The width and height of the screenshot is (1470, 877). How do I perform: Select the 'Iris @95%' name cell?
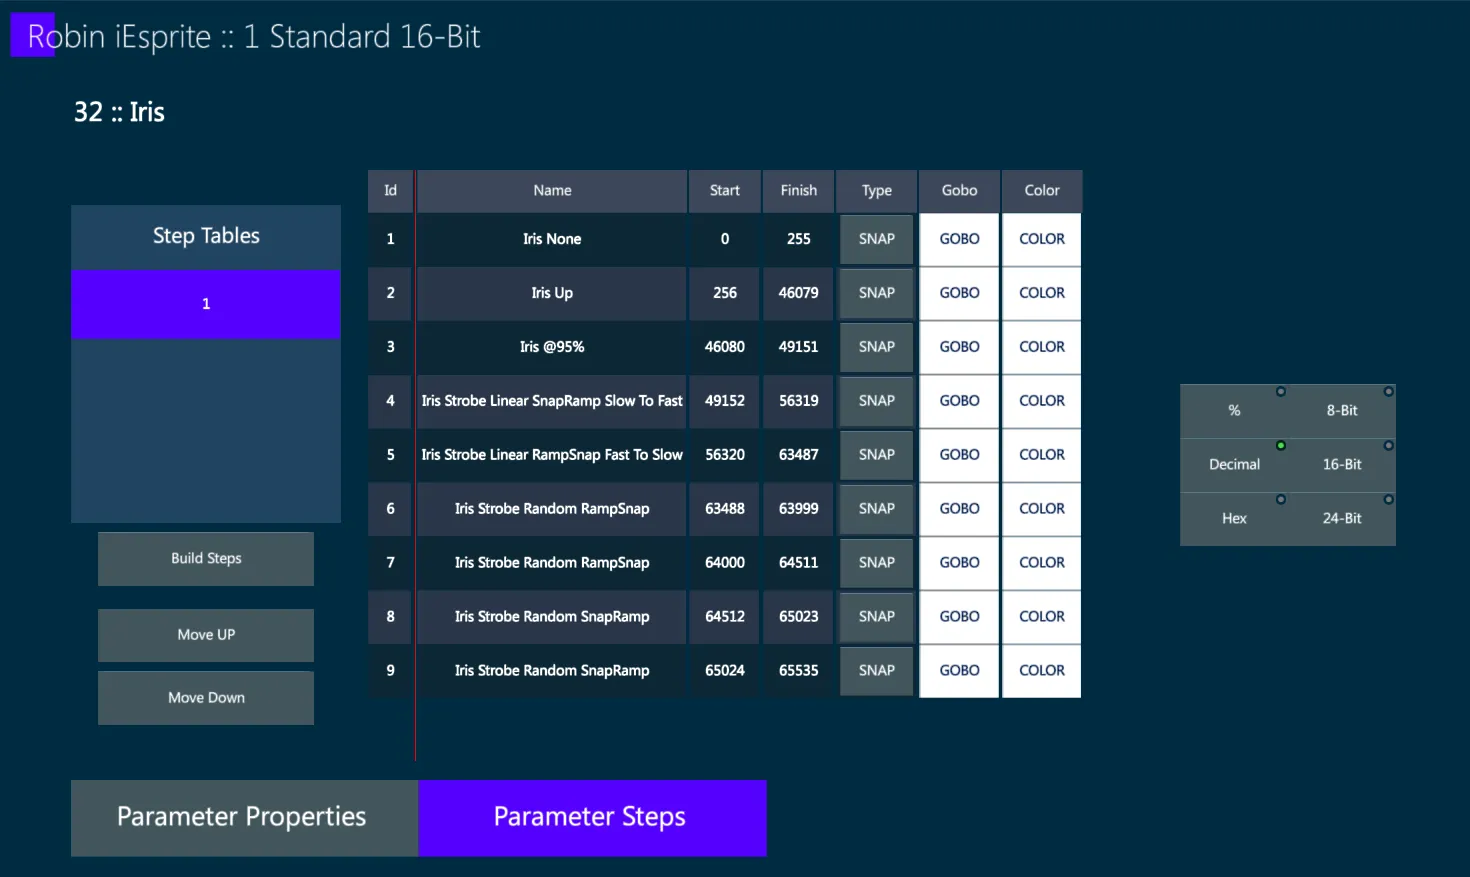[x=552, y=347]
